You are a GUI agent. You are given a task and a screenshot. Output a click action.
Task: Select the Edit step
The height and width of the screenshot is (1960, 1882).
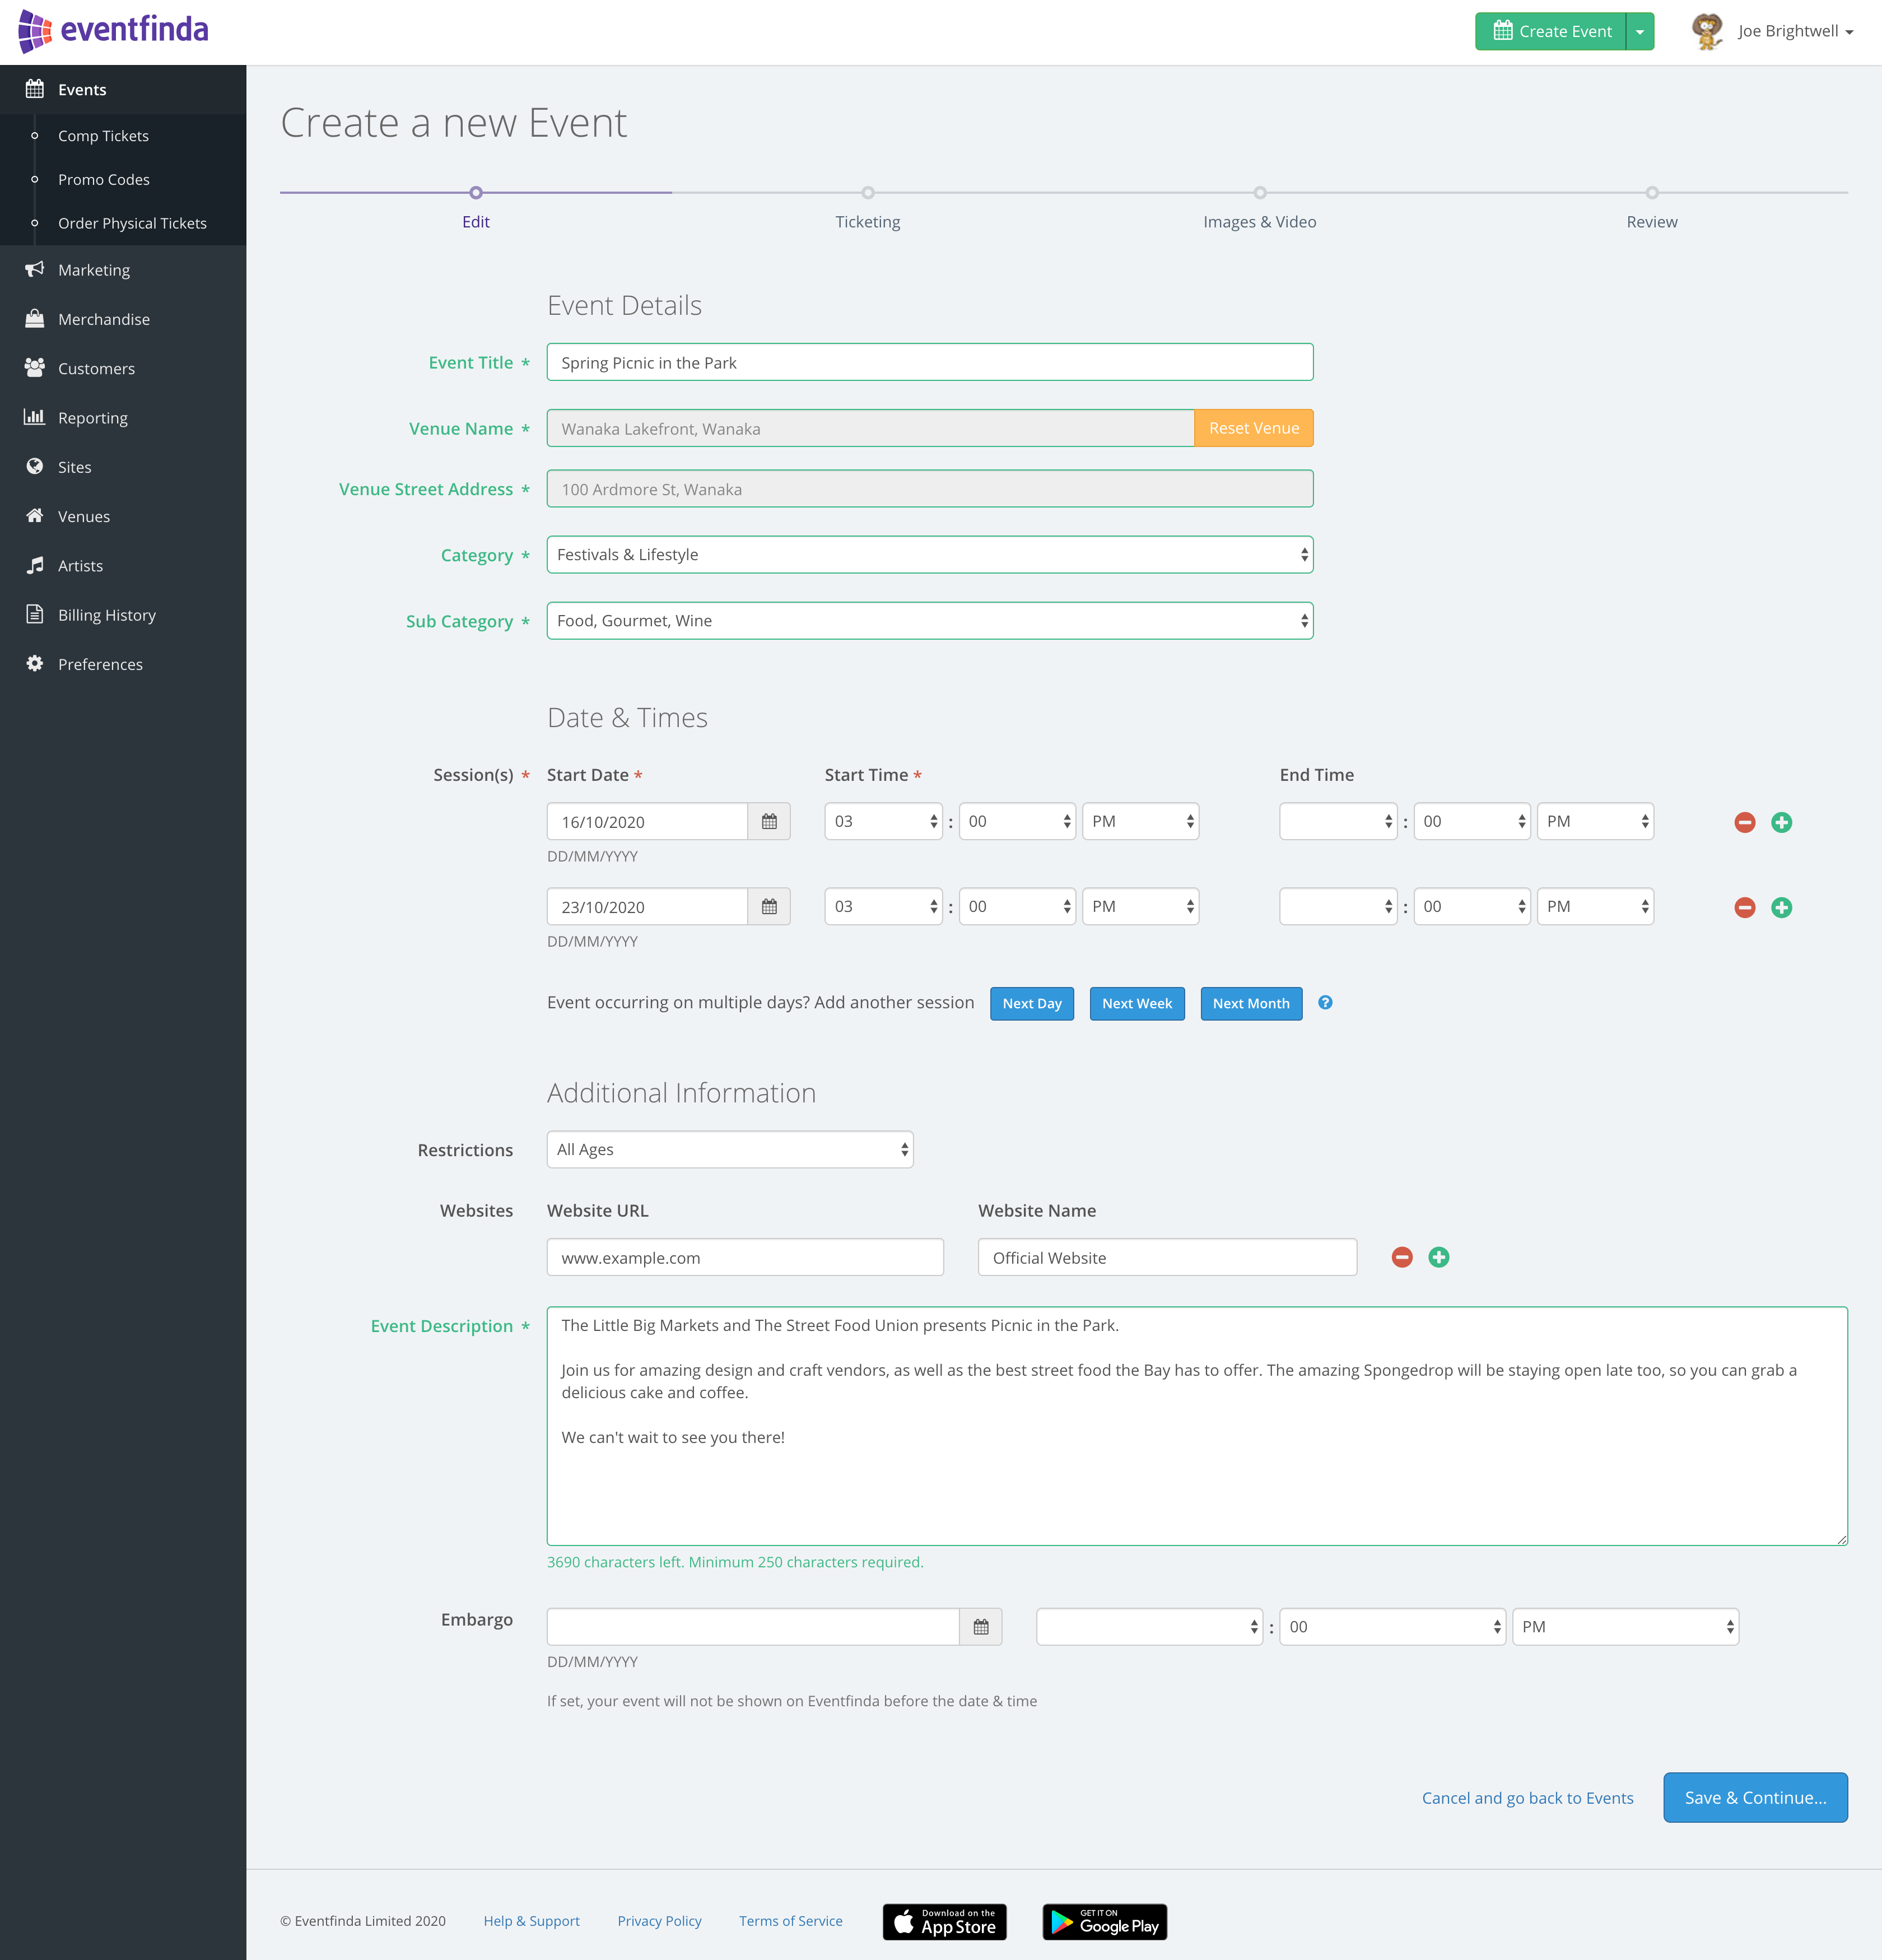click(x=476, y=208)
